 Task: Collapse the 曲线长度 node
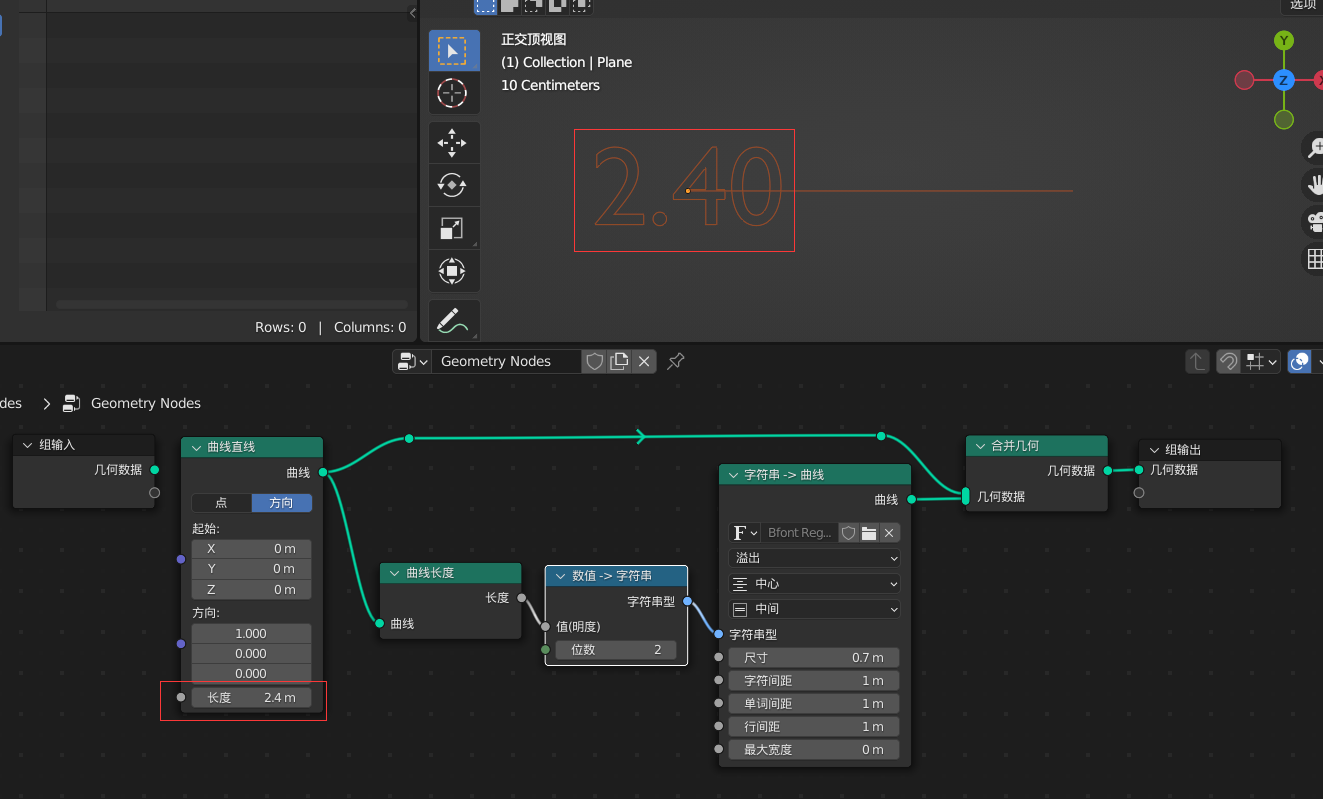[395, 573]
